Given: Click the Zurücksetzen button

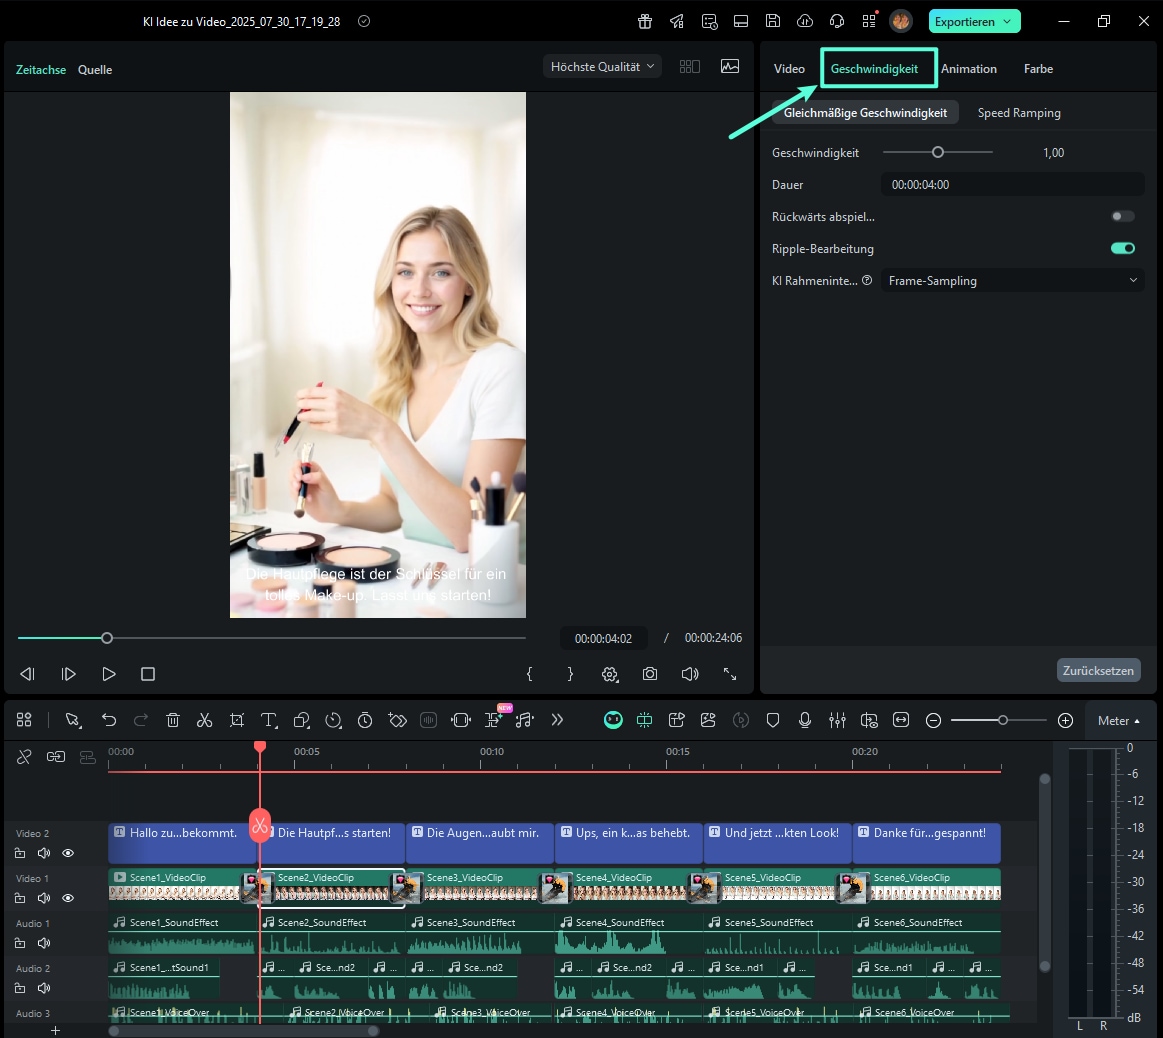Looking at the screenshot, I should [1098, 670].
